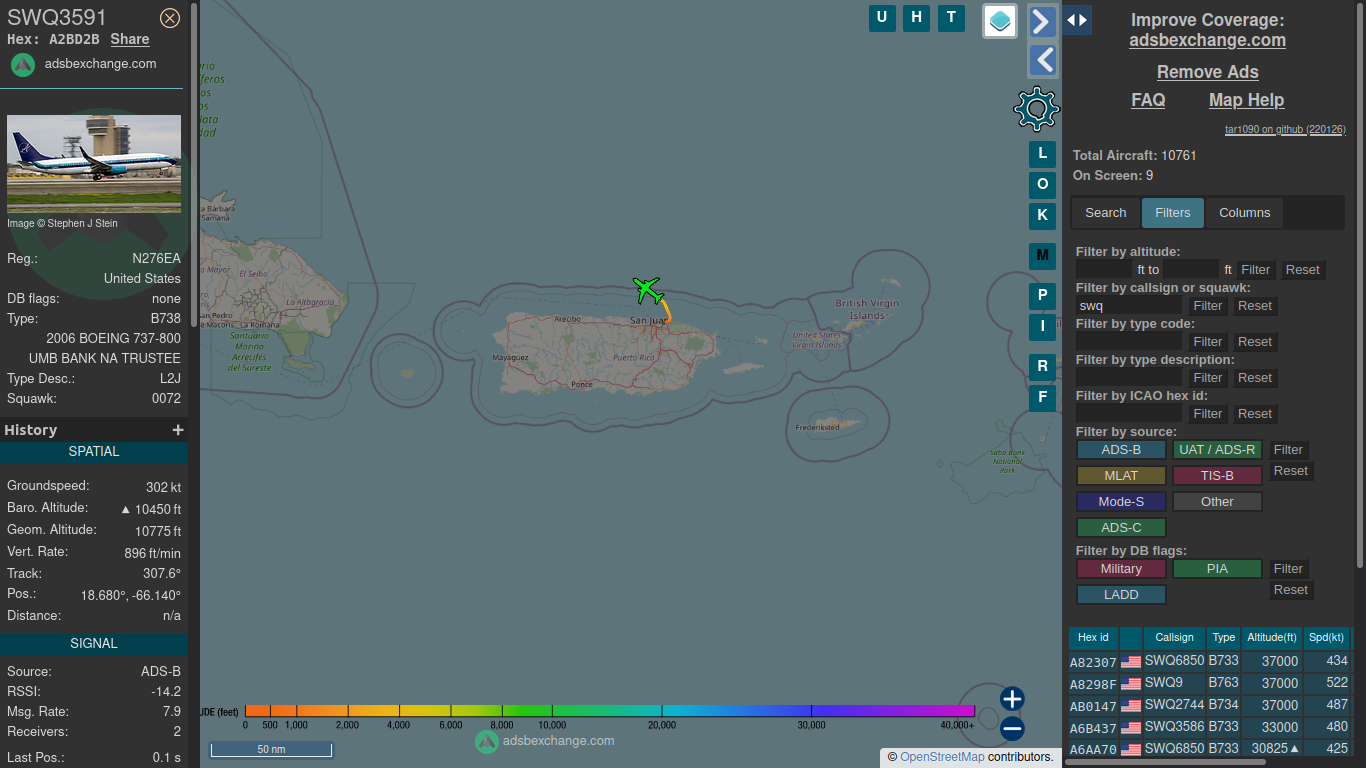Open the map layer switcher
Image resolution: width=1366 pixels, height=768 pixels.
tap(1000, 21)
